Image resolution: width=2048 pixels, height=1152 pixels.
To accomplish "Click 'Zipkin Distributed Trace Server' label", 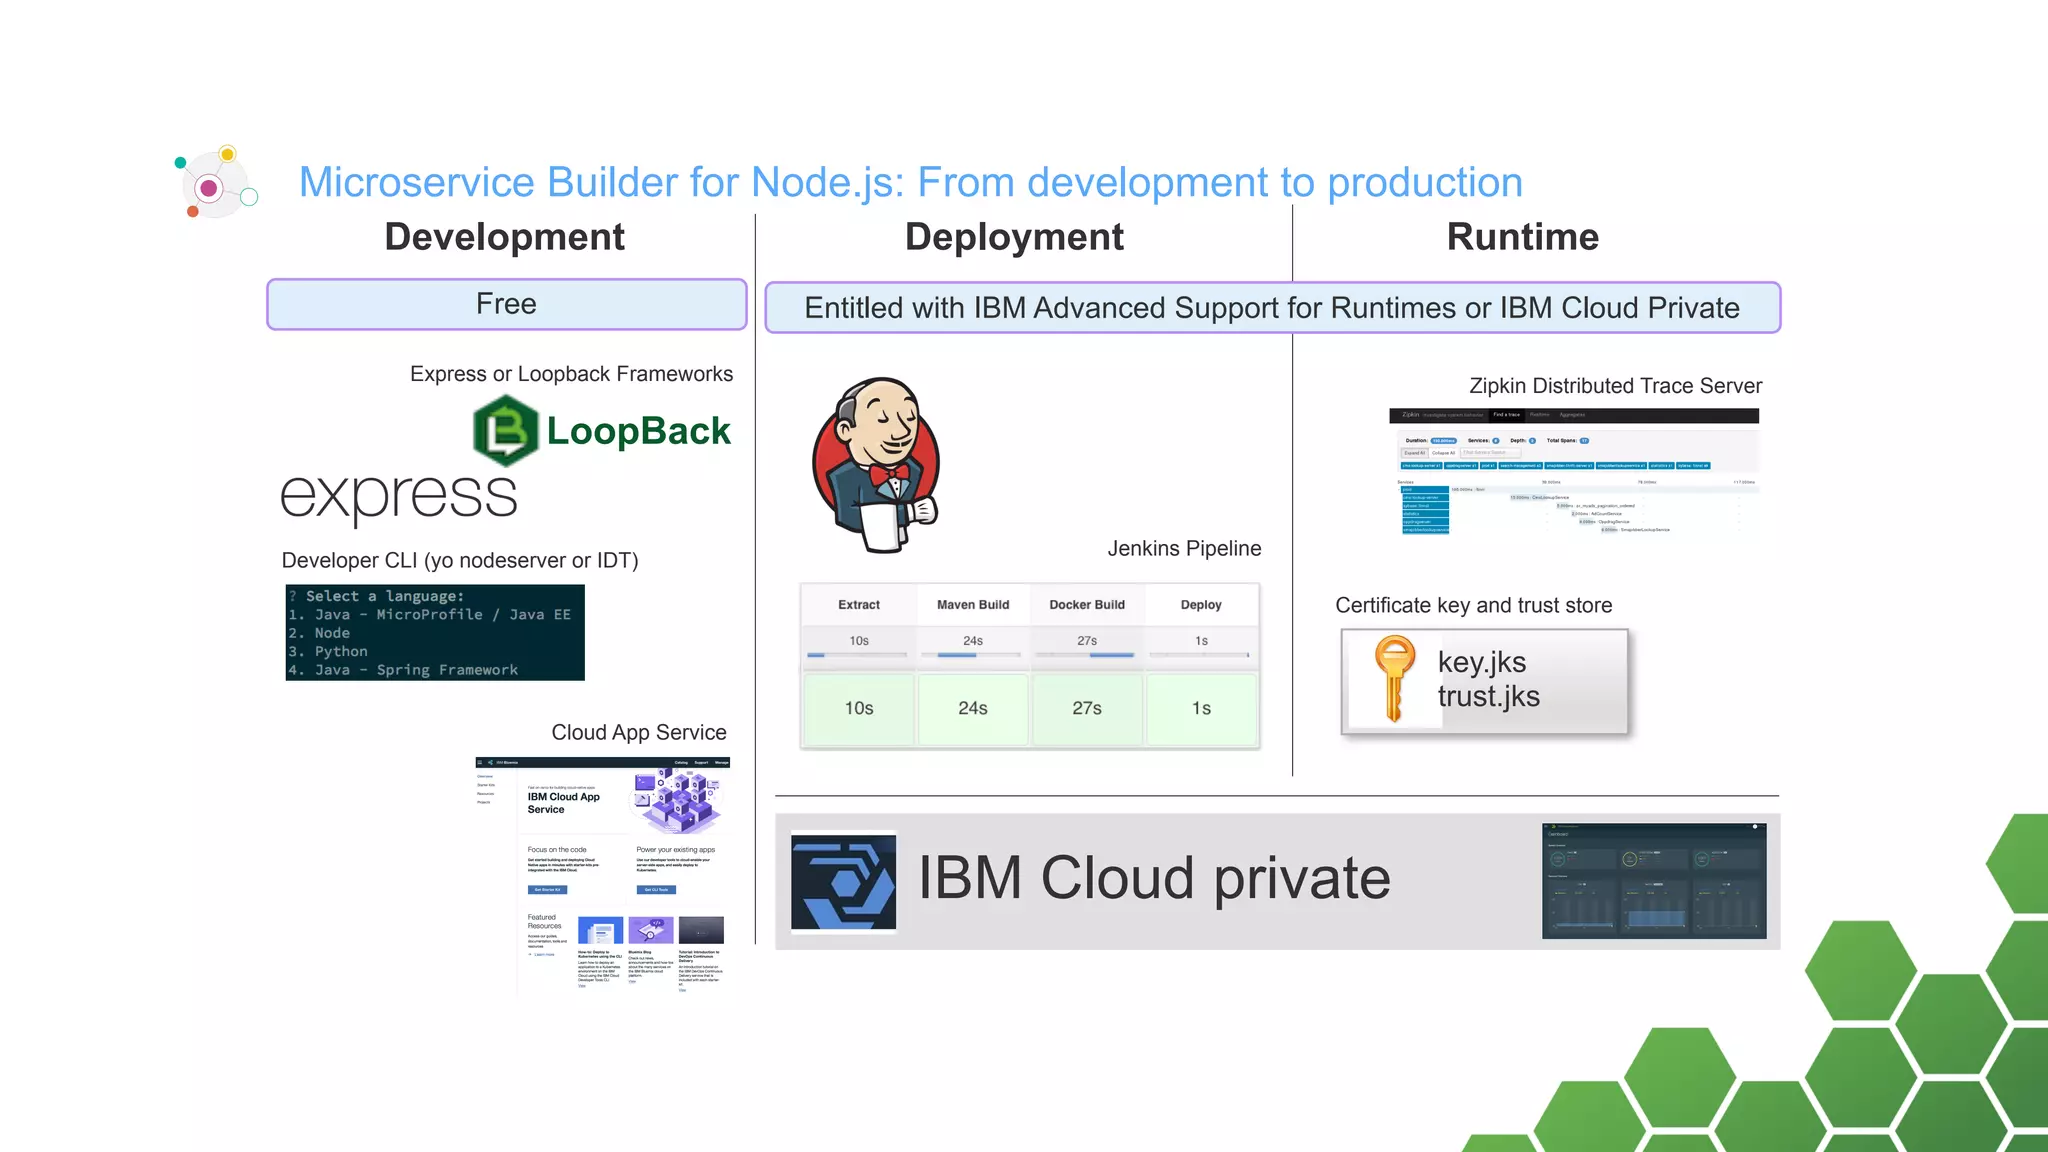I will (x=1615, y=386).
